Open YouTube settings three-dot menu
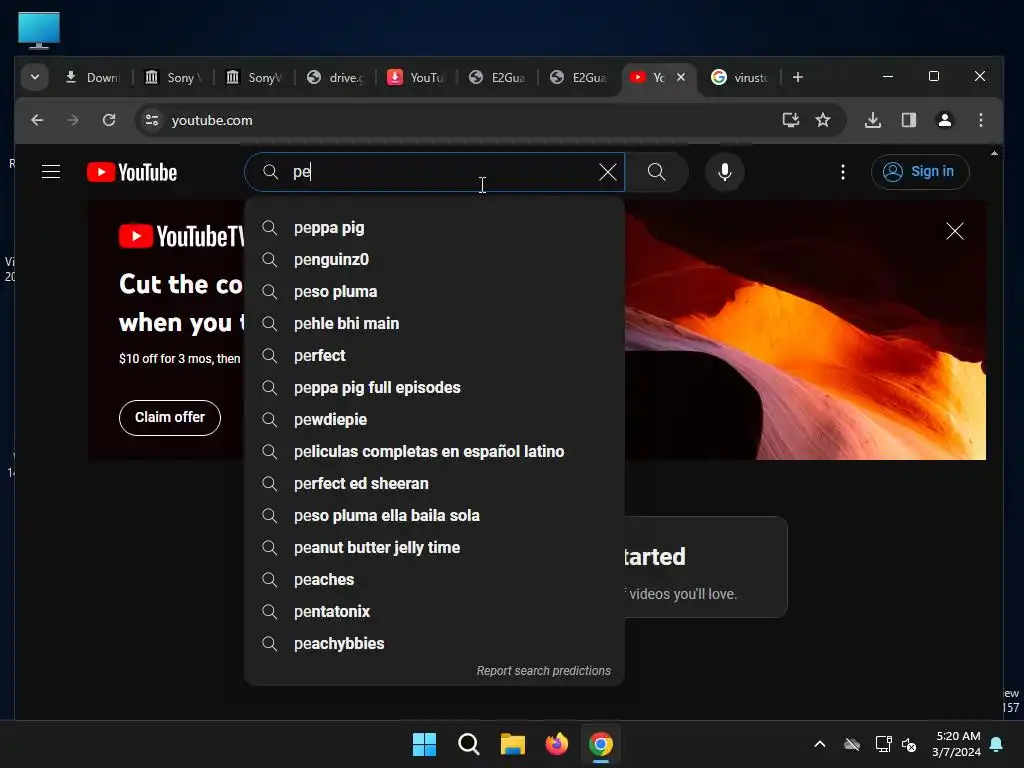This screenshot has width=1024, height=768. [842, 172]
